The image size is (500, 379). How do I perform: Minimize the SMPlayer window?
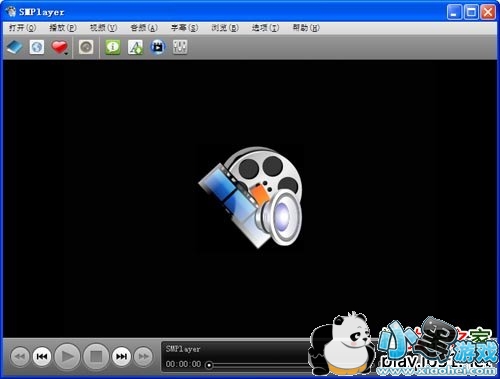pos(454,12)
